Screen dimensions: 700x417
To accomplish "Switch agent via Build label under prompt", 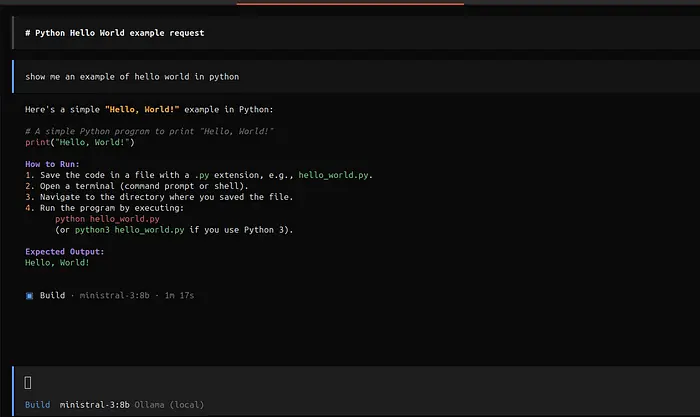I will [37, 404].
